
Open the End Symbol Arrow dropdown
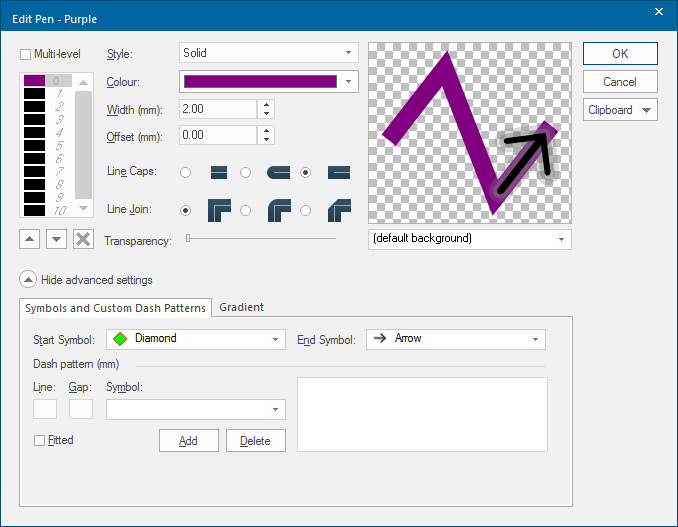(x=456, y=339)
